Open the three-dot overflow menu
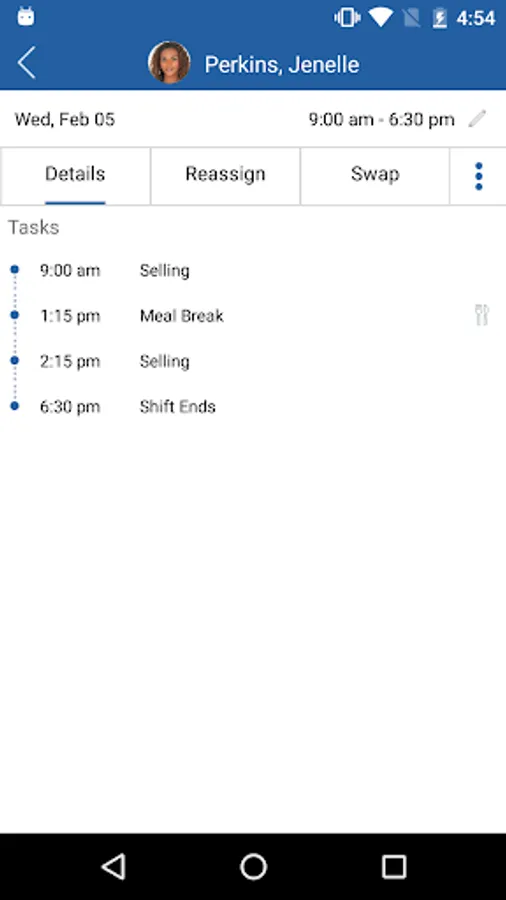The width and height of the screenshot is (506, 900). click(478, 176)
